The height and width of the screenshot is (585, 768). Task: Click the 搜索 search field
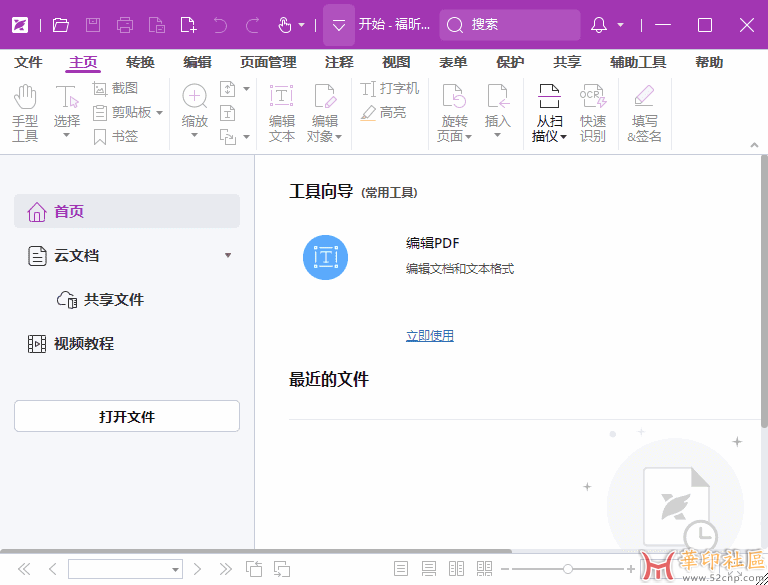click(510, 25)
